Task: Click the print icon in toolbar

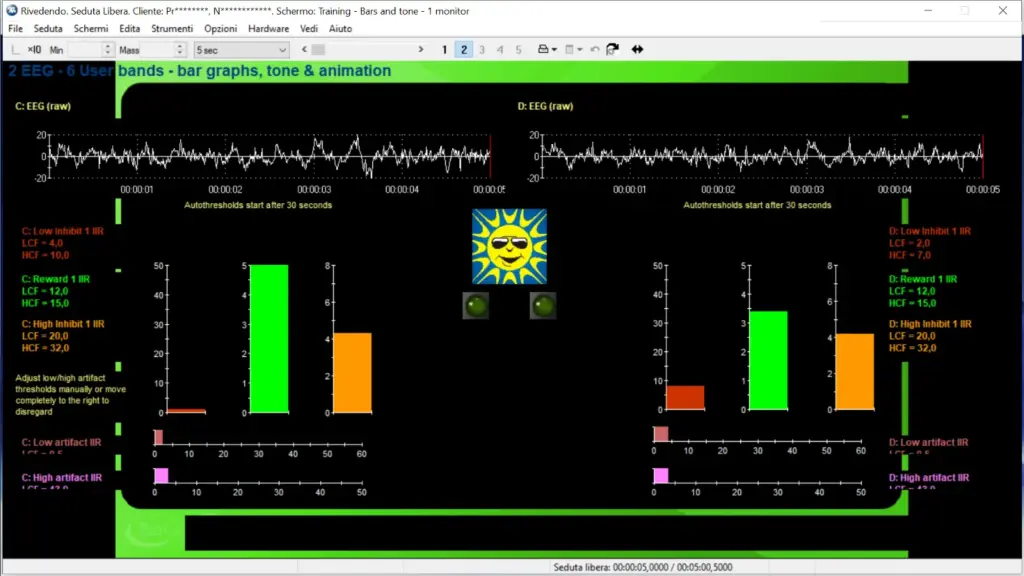Action: click(543, 49)
